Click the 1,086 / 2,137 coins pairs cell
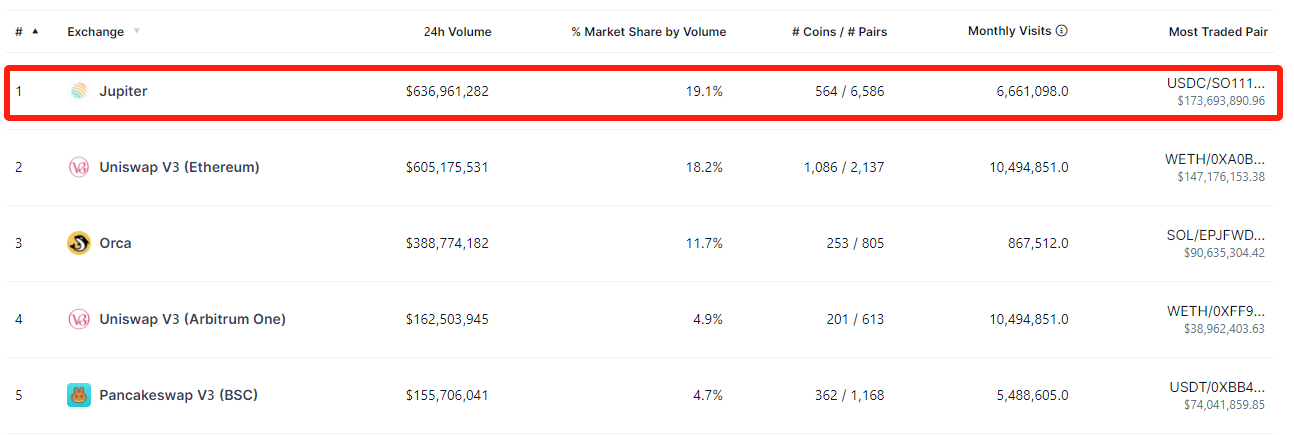Viewport: 1294px width, 435px height. [844, 167]
